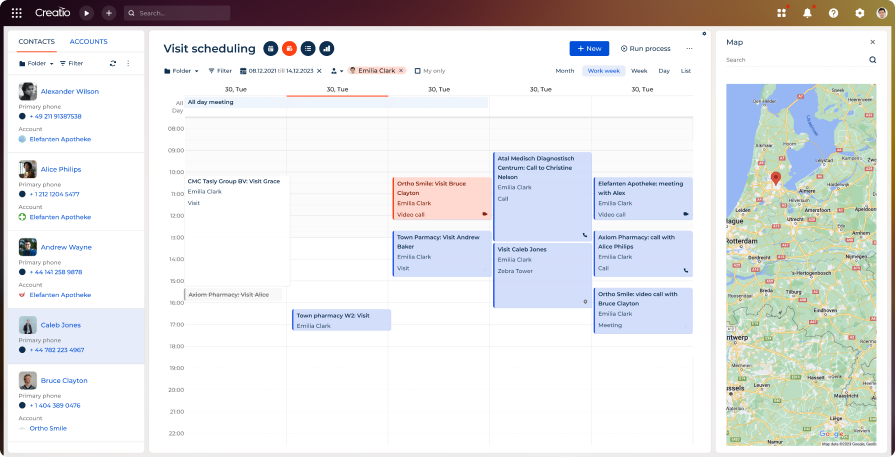This screenshot has width=895, height=457.
Task: Click the top bar Search field
Action: click(177, 13)
